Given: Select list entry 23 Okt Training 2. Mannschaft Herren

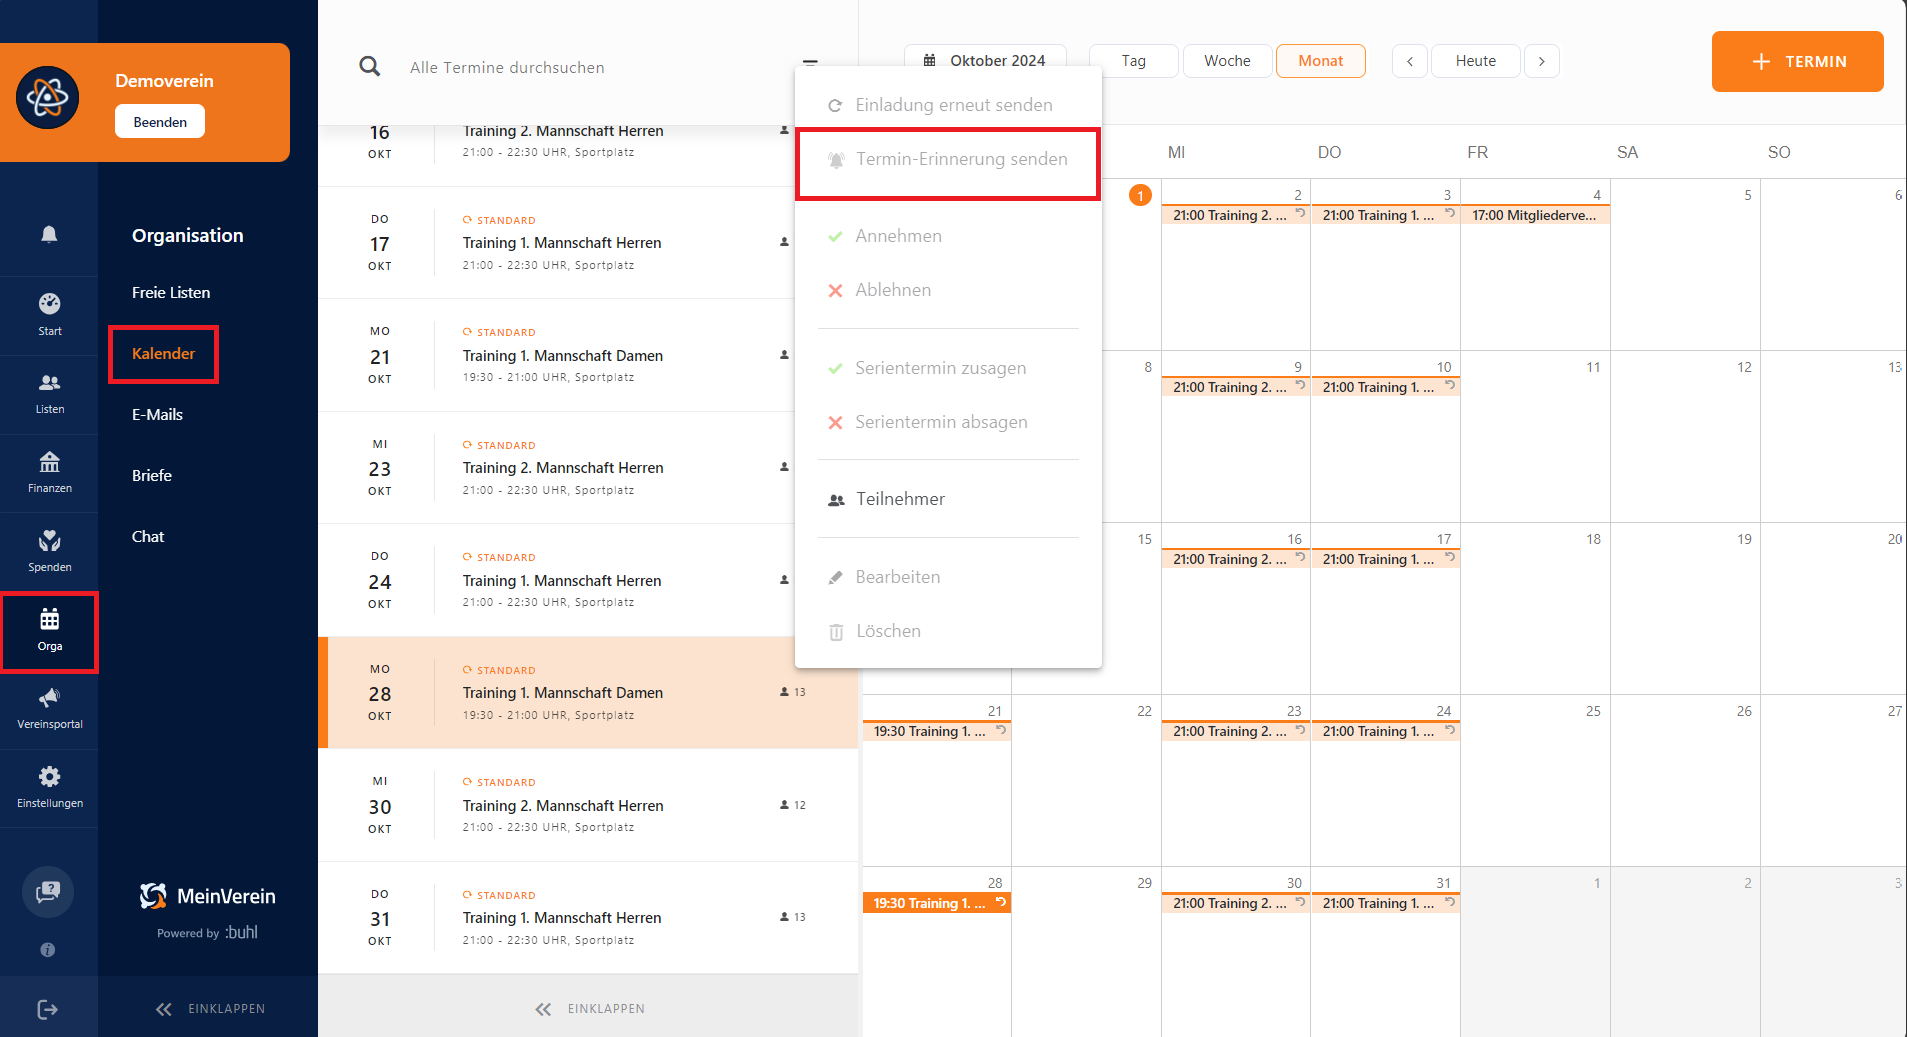Looking at the screenshot, I should [x=588, y=468].
